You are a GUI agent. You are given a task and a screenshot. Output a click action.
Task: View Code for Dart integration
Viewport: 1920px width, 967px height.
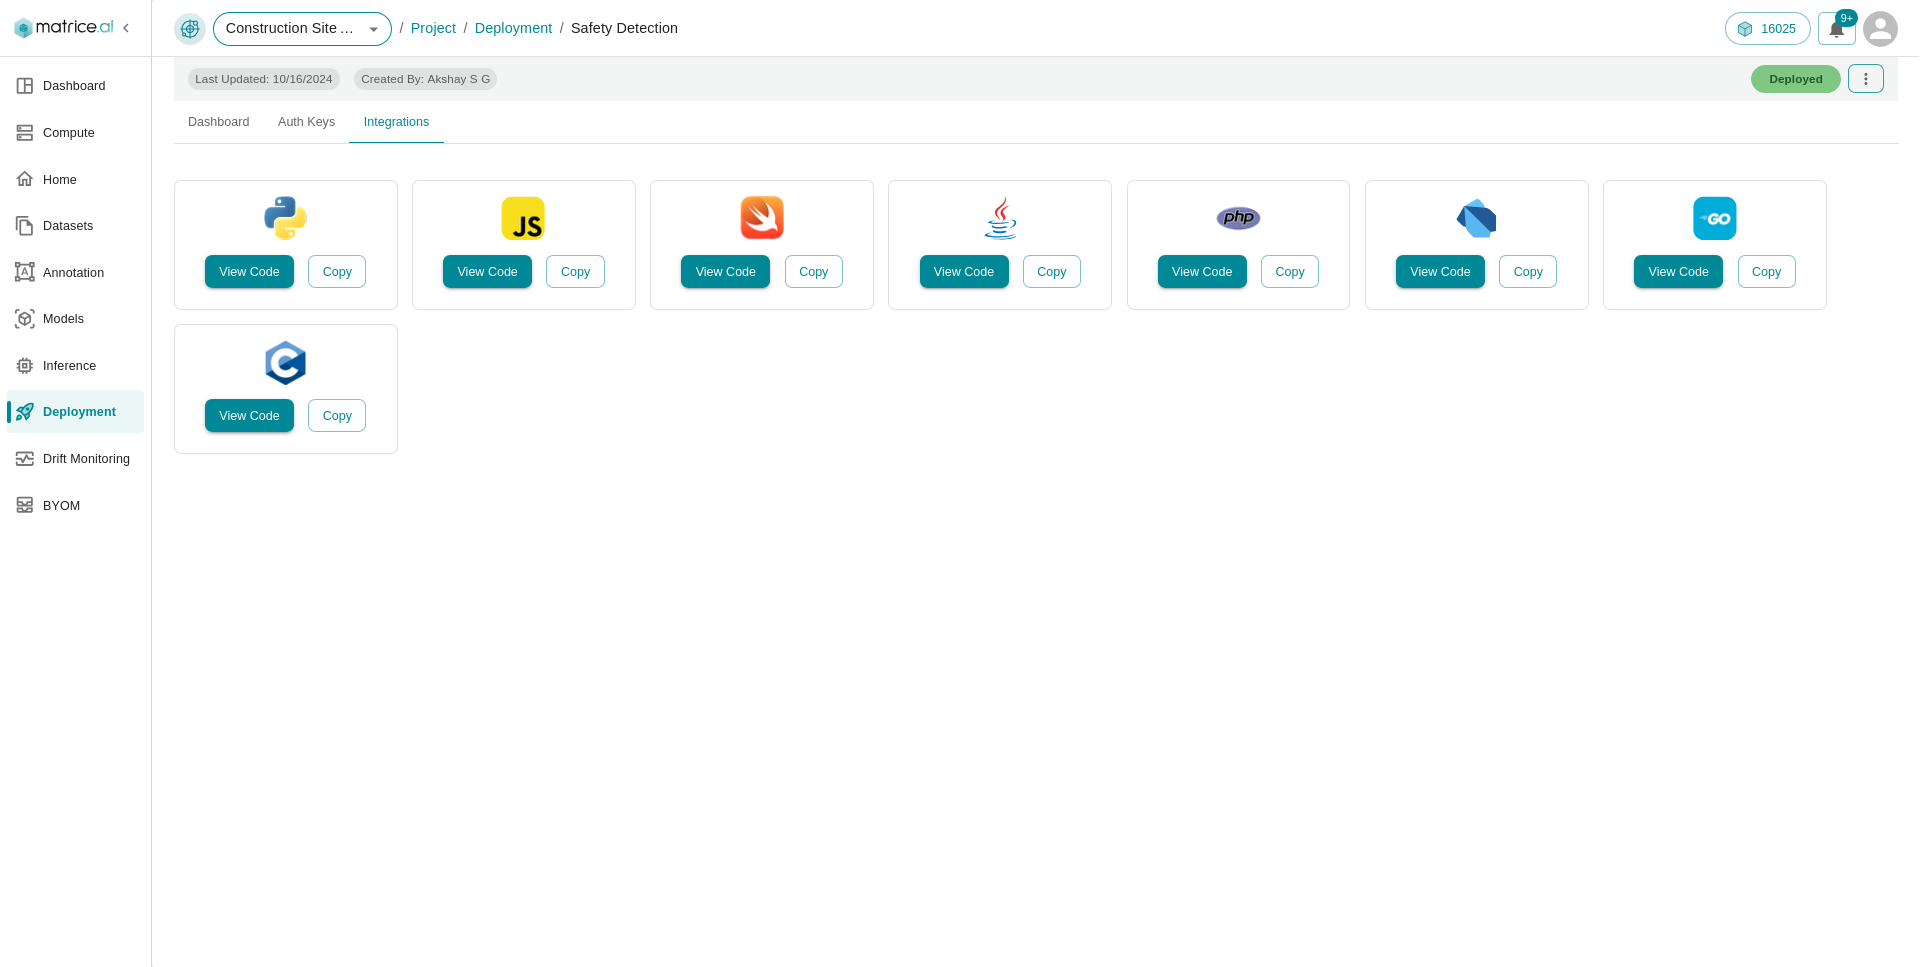click(x=1440, y=272)
